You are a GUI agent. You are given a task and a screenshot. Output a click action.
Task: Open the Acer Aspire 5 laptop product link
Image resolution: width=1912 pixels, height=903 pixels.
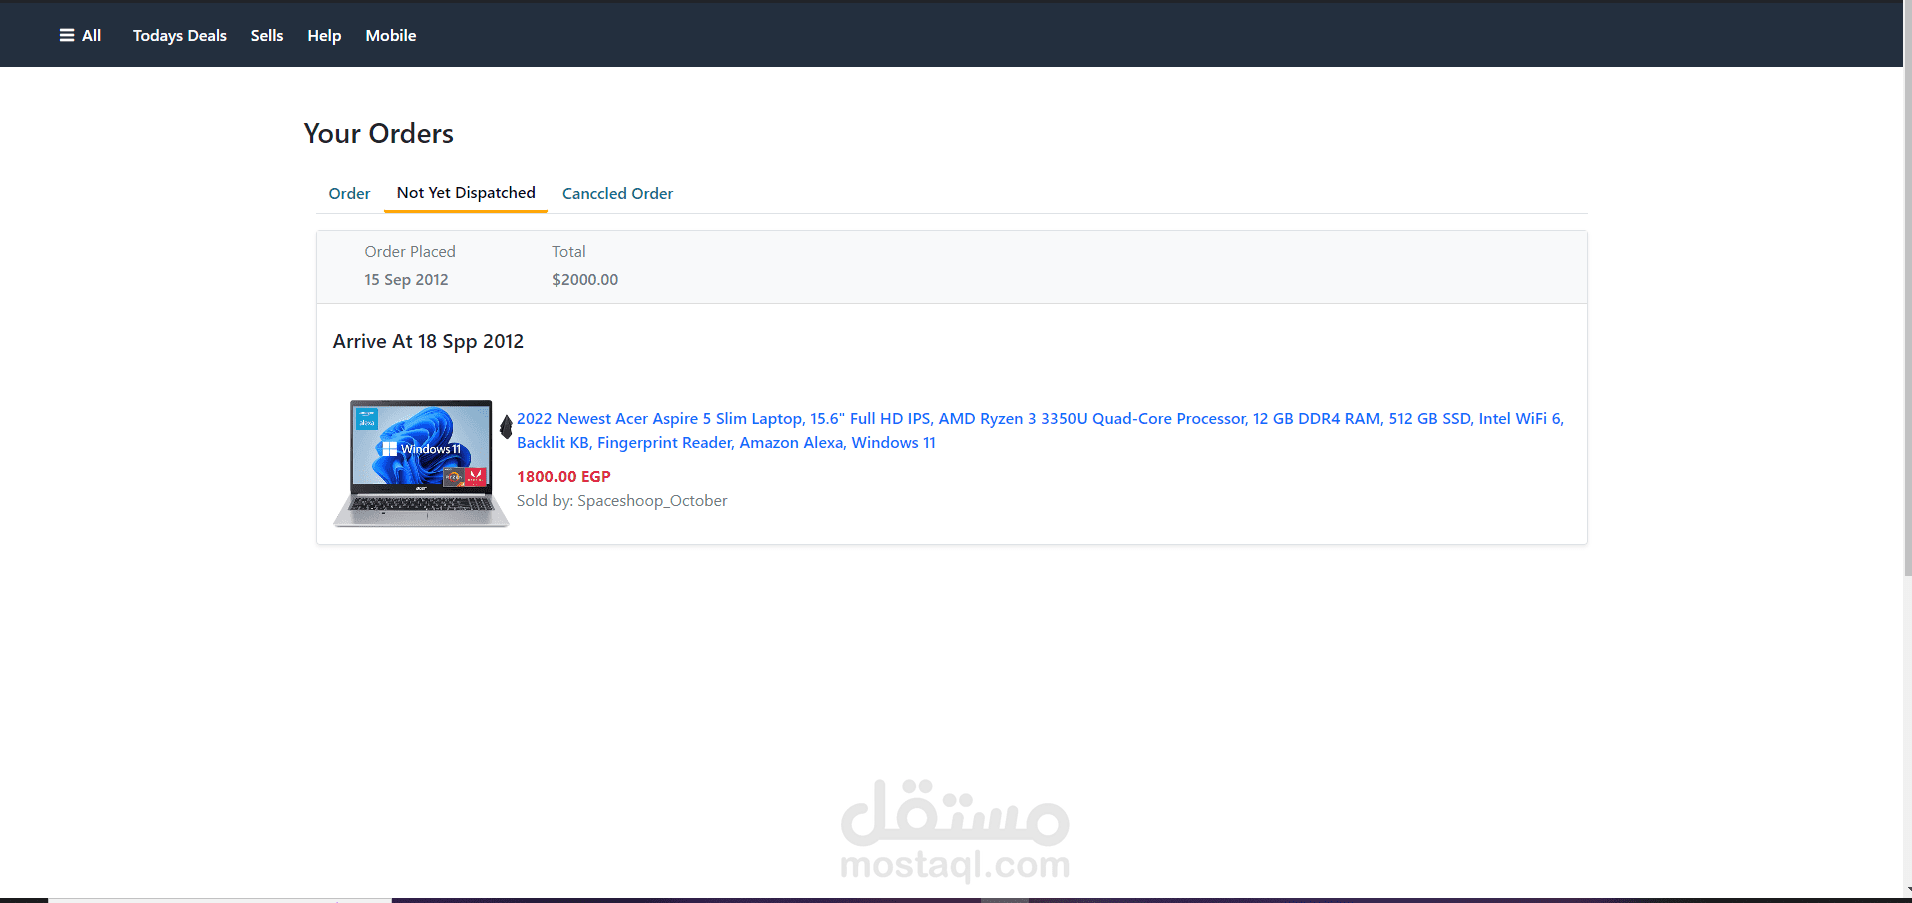(1040, 430)
